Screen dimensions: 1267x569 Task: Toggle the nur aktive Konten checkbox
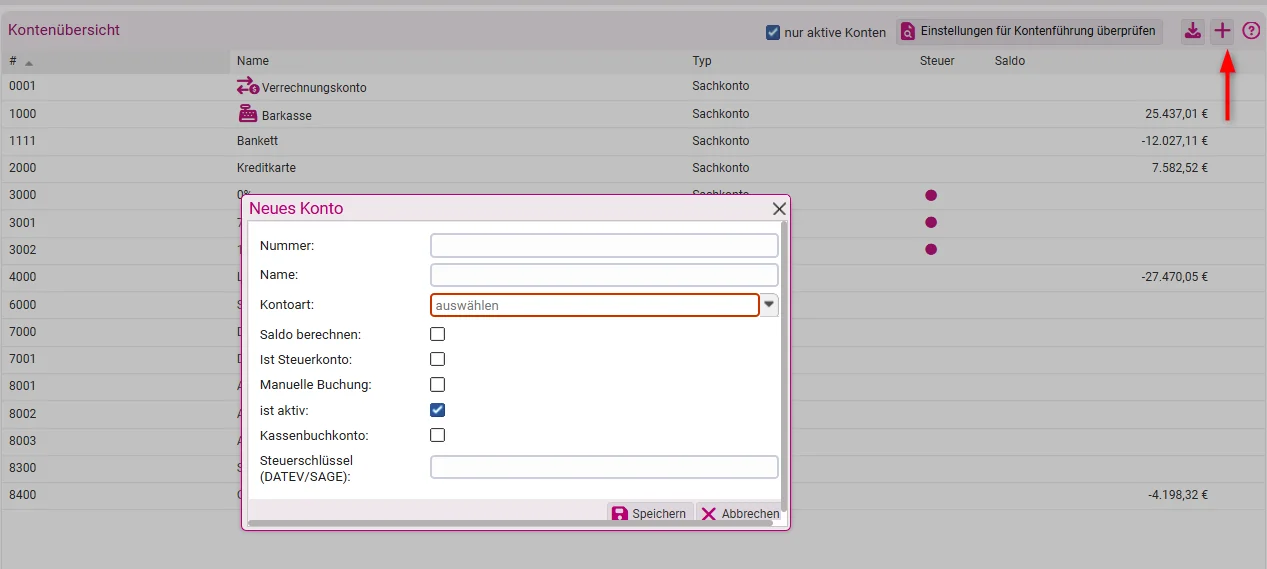pyautogui.click(x=773, y=32)
